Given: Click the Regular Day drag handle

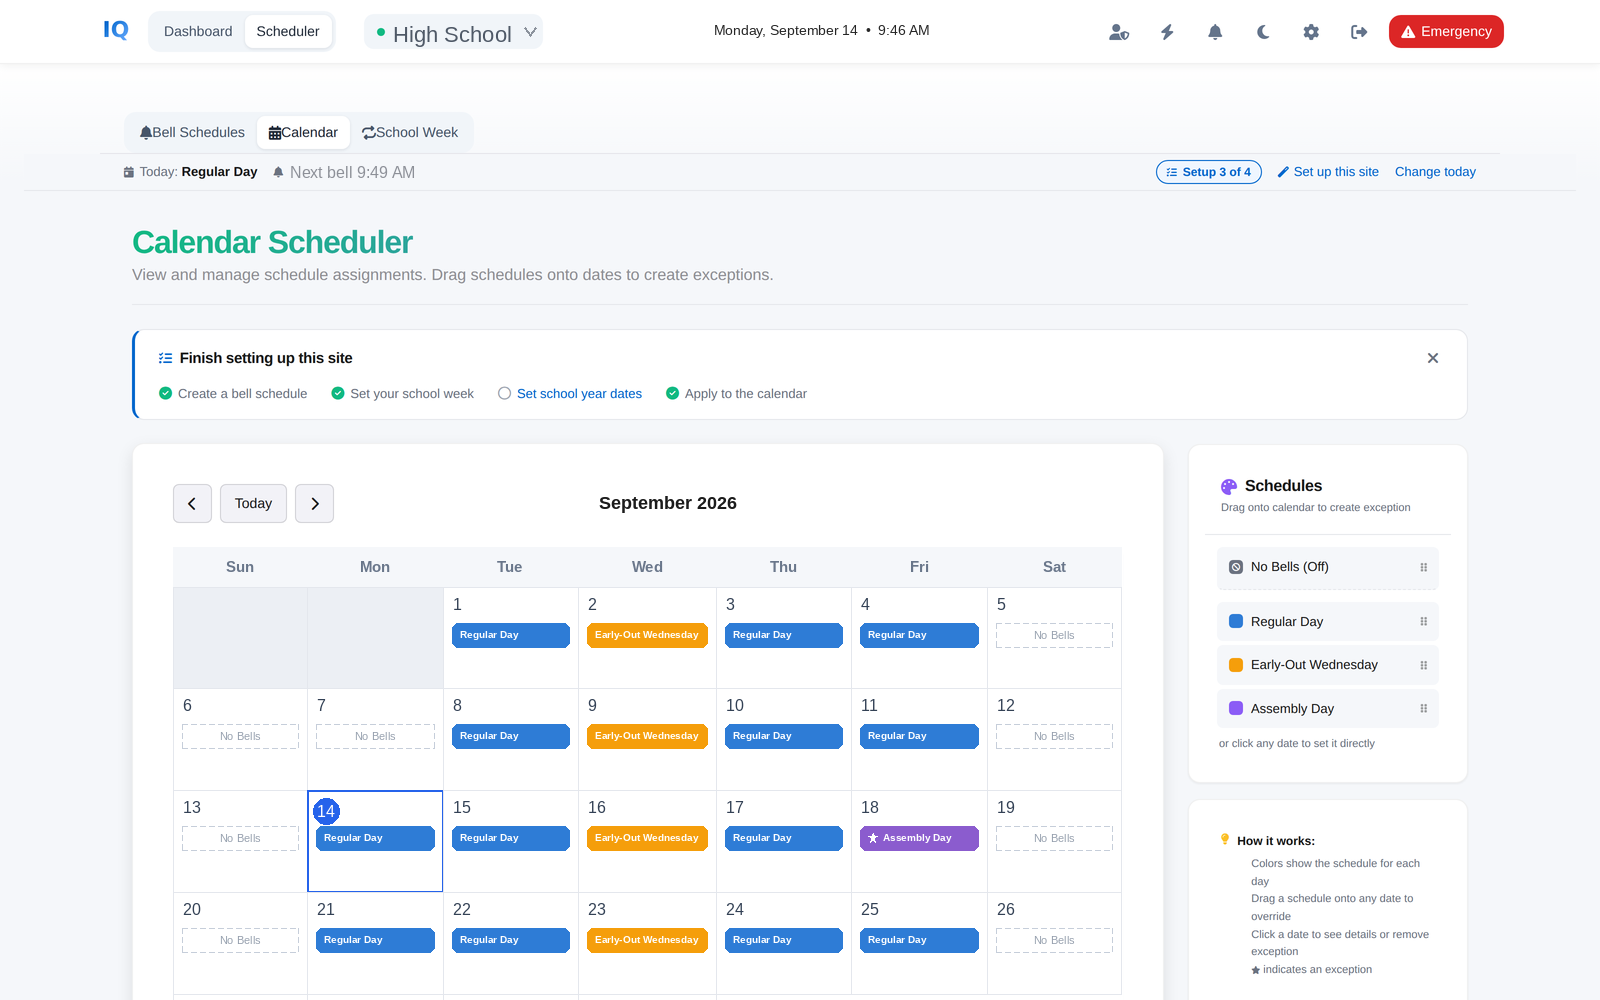Looking at the screenshot, I should click(x=1424, y=622).
